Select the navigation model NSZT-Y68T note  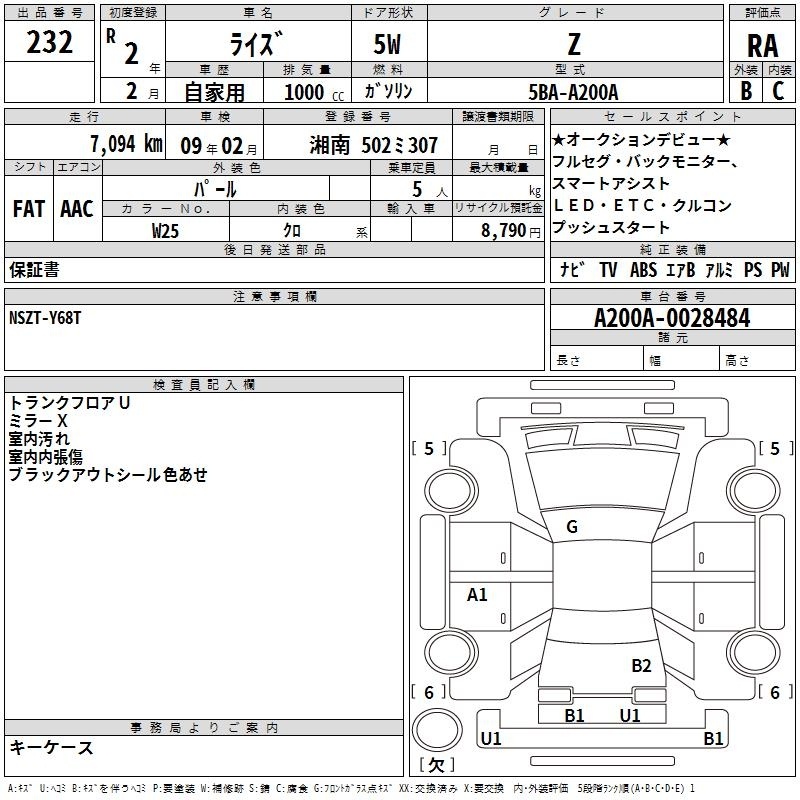coord(45,318)
